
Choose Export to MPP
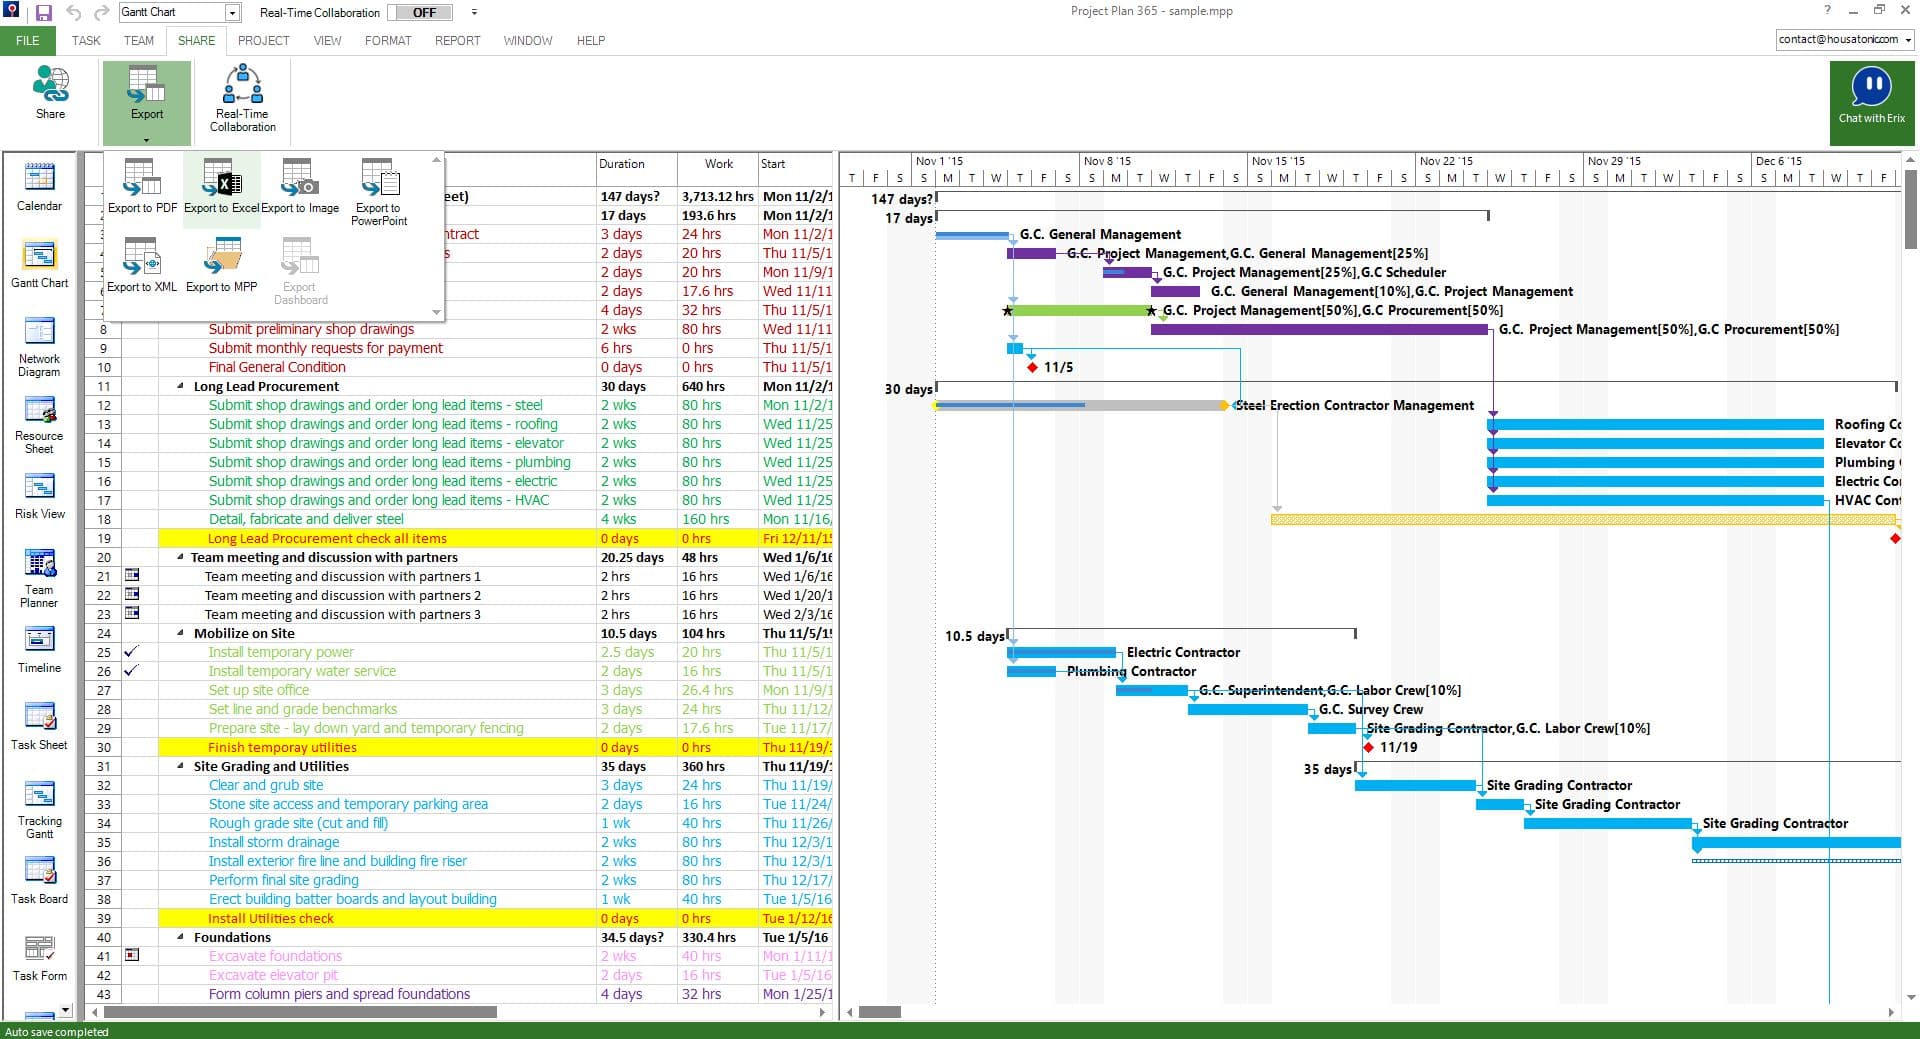pyautogui.click(x=221, y=265)
